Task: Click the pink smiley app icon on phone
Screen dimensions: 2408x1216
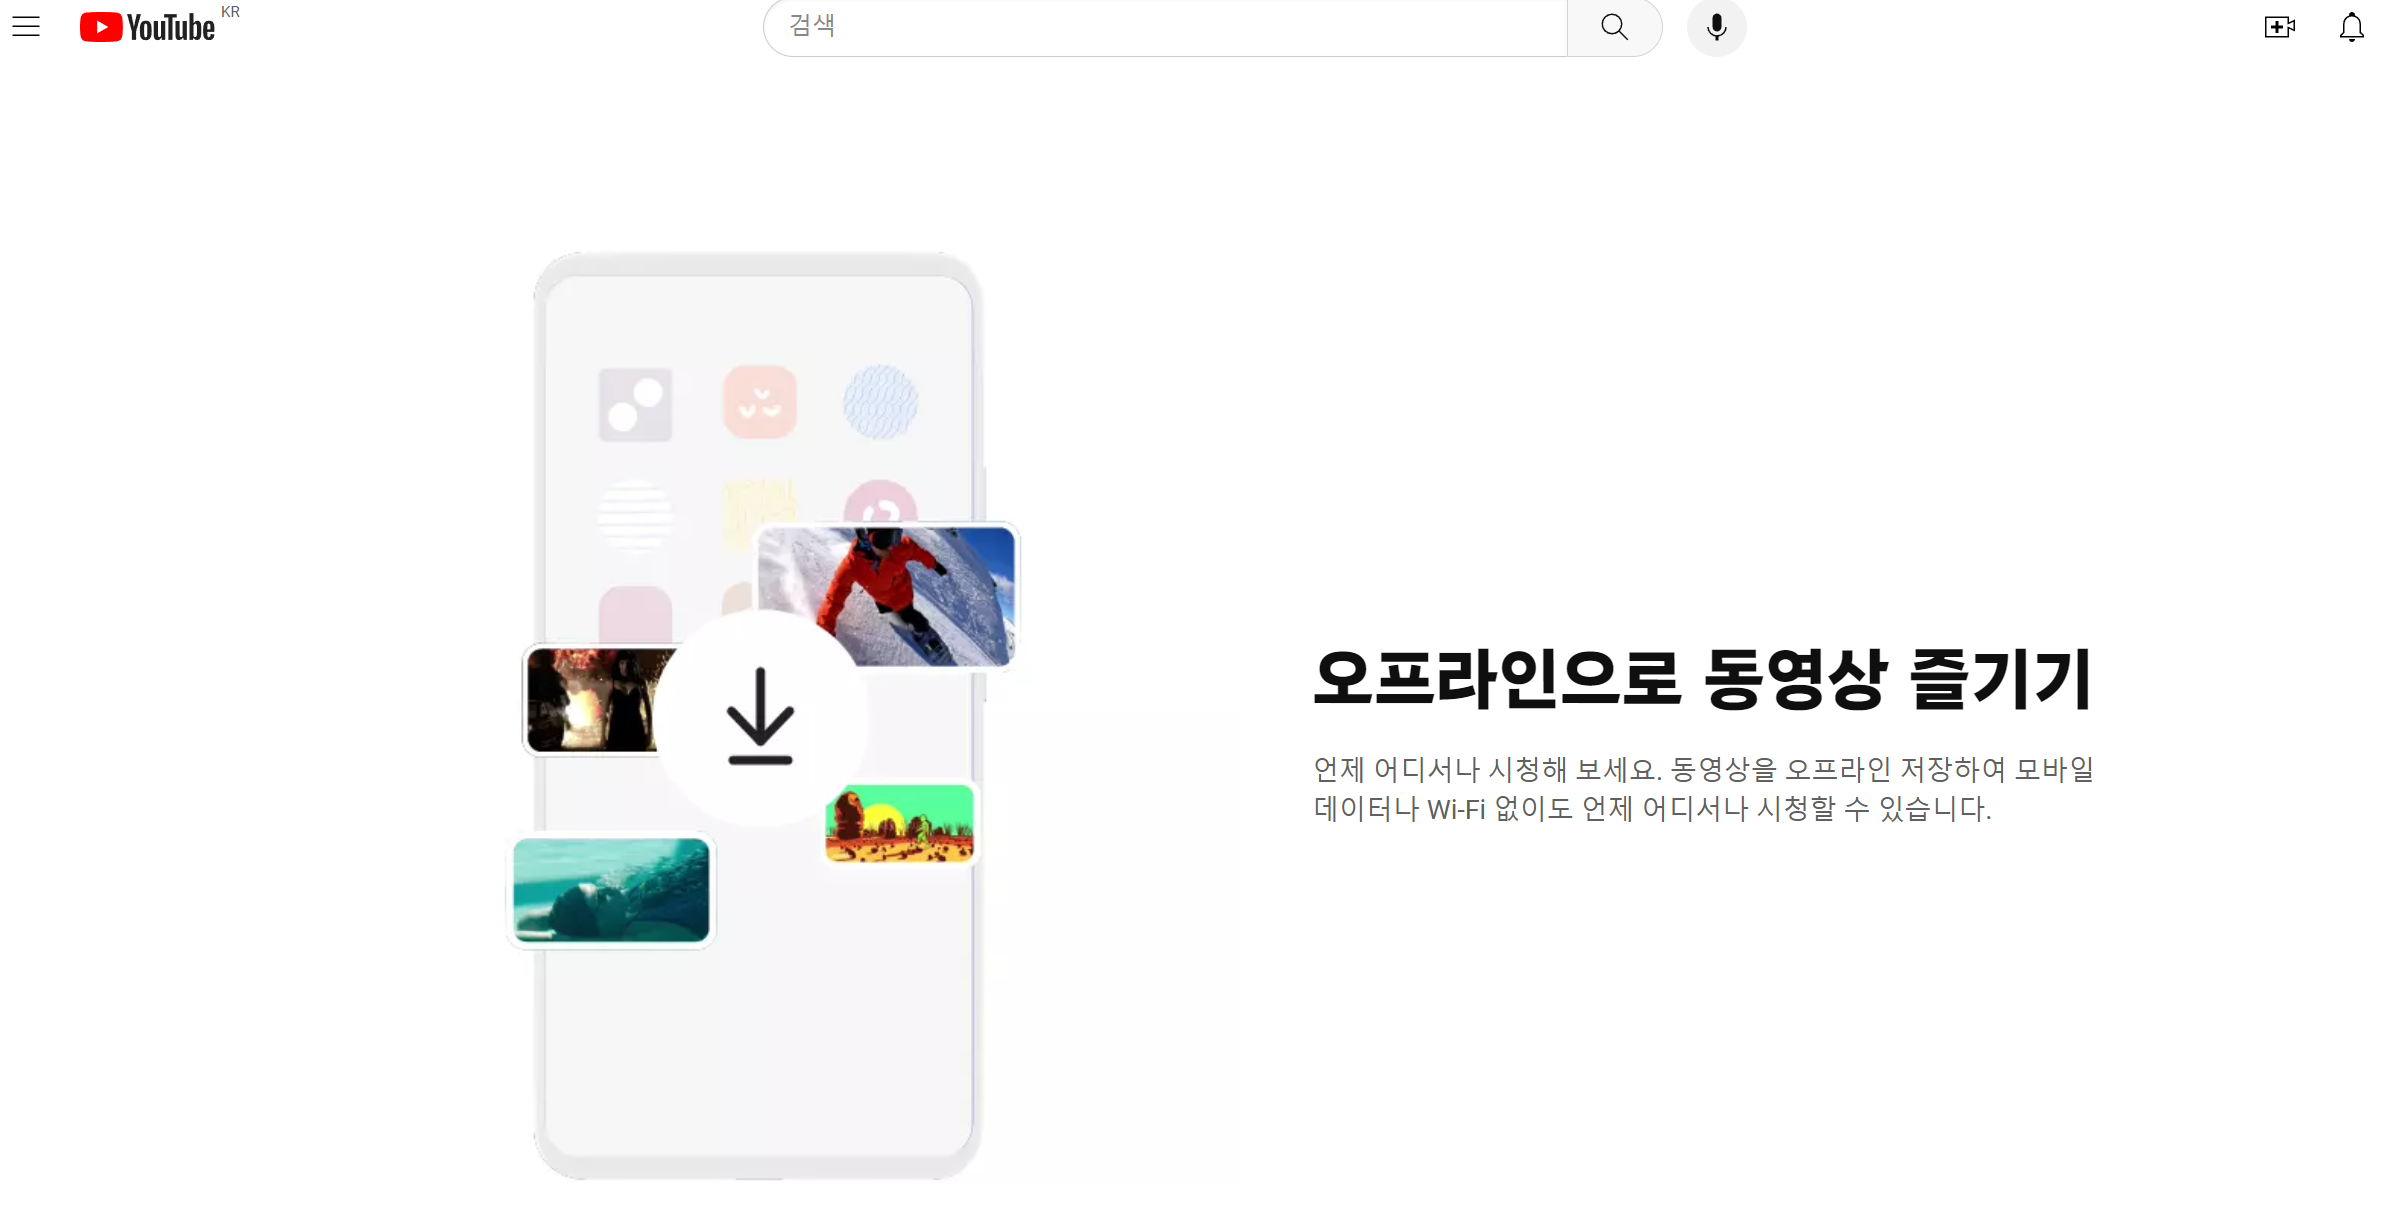Action: (760, 403)
